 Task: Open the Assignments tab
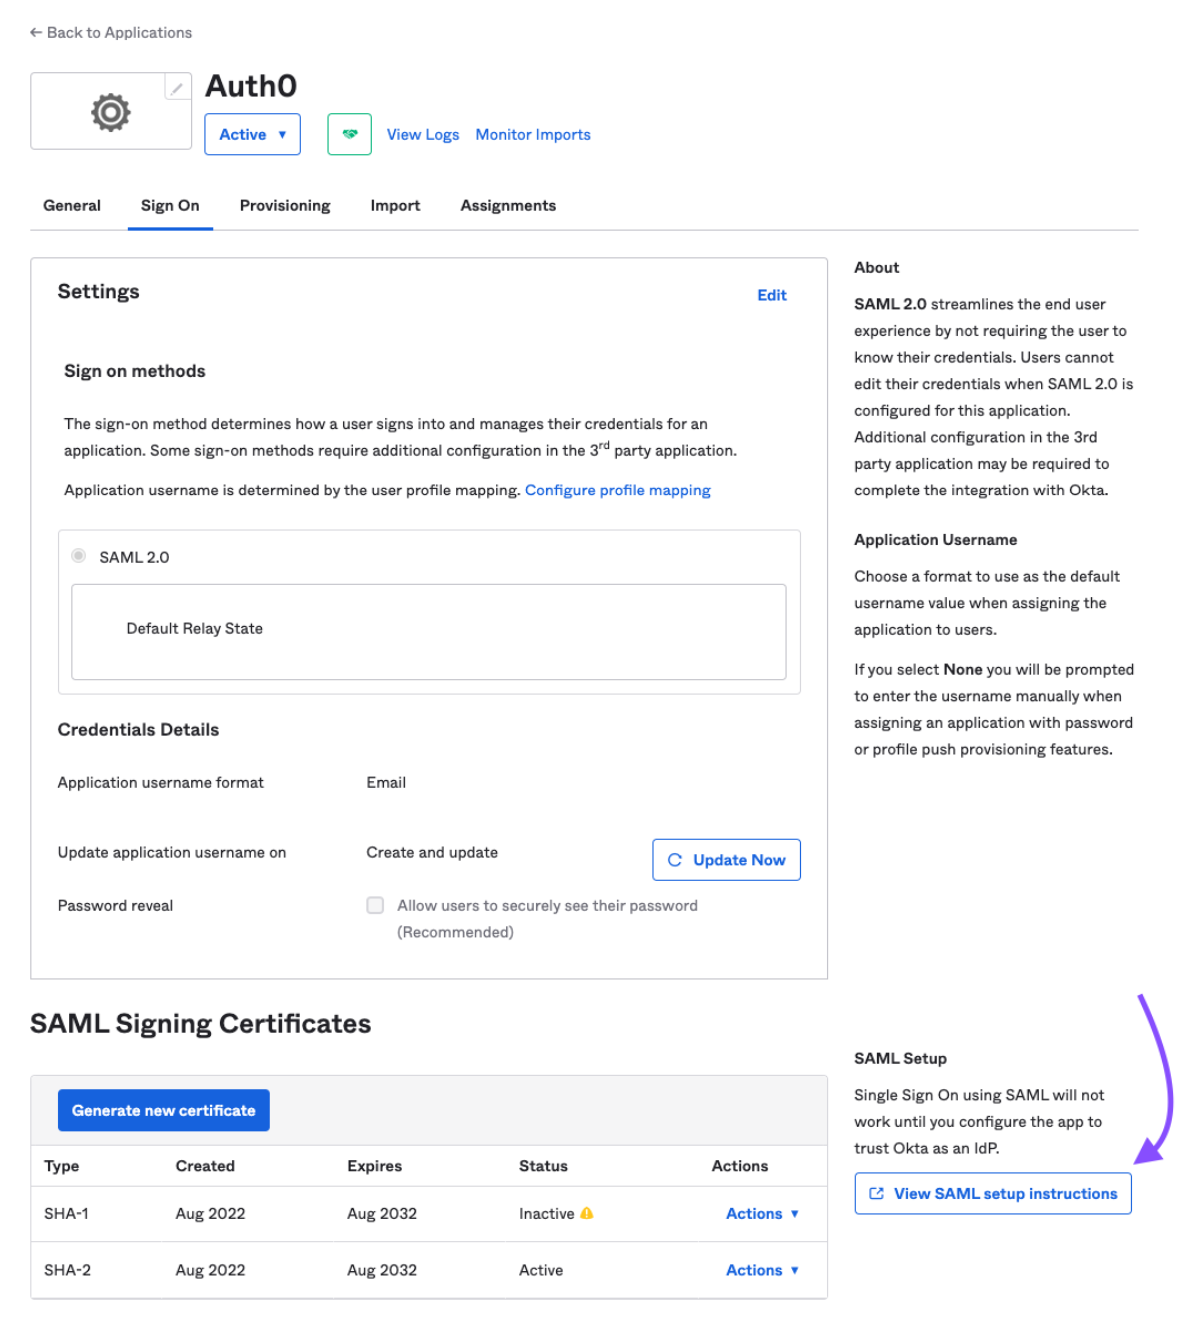tap(508, 205)
